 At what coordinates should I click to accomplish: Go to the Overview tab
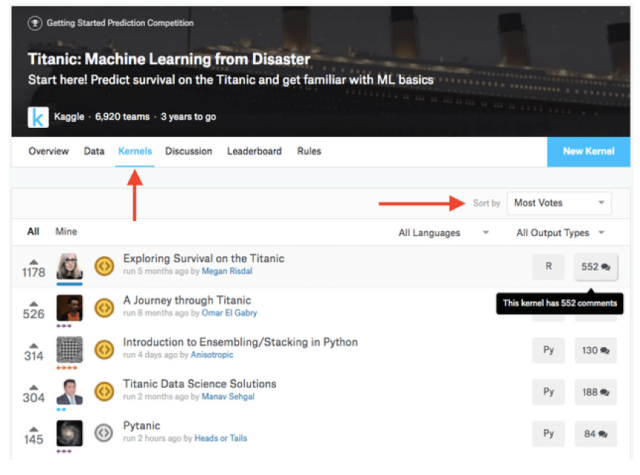pos(49,151)
